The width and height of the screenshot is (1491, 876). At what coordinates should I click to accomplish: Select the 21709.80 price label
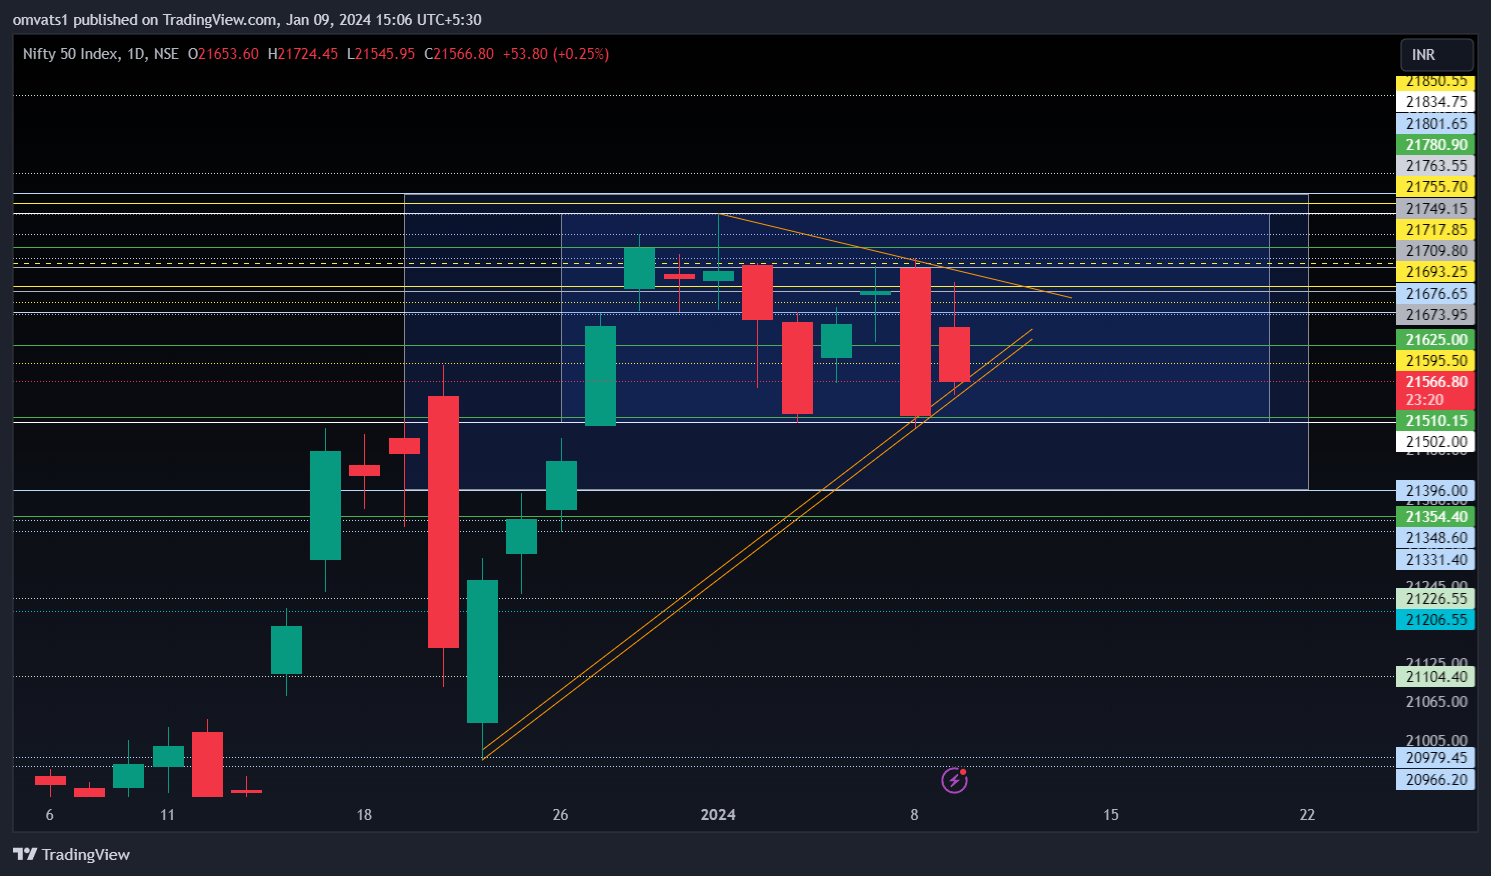point(1436,251)
